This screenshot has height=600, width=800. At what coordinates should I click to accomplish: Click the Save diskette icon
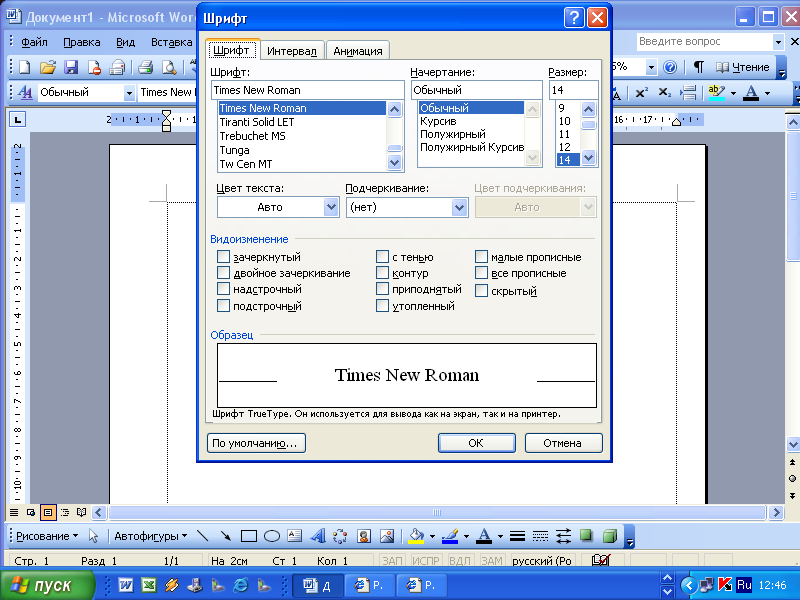[71, 67]
